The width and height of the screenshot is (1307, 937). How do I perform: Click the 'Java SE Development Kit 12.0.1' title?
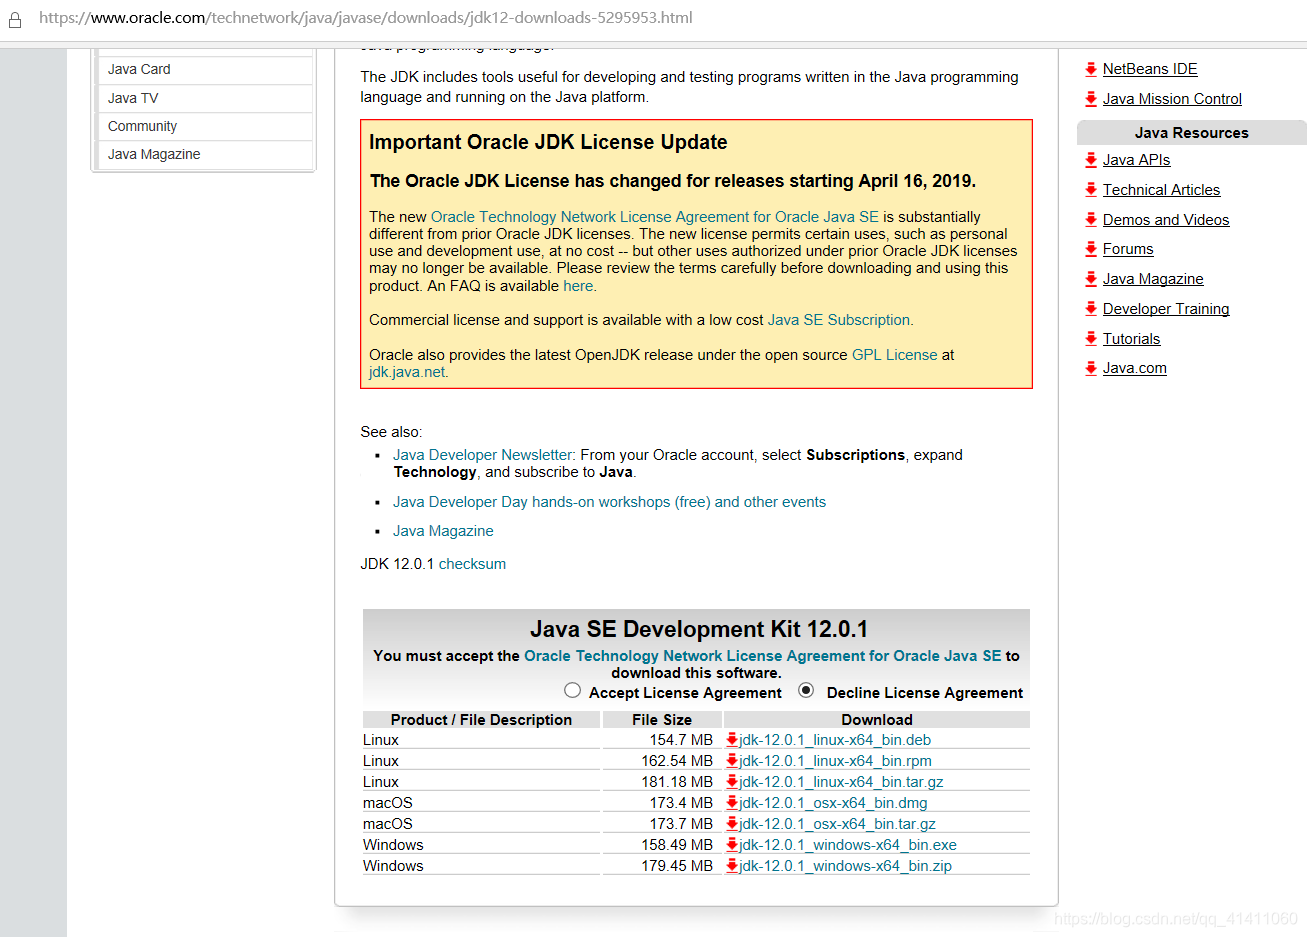tap(698, 629)
